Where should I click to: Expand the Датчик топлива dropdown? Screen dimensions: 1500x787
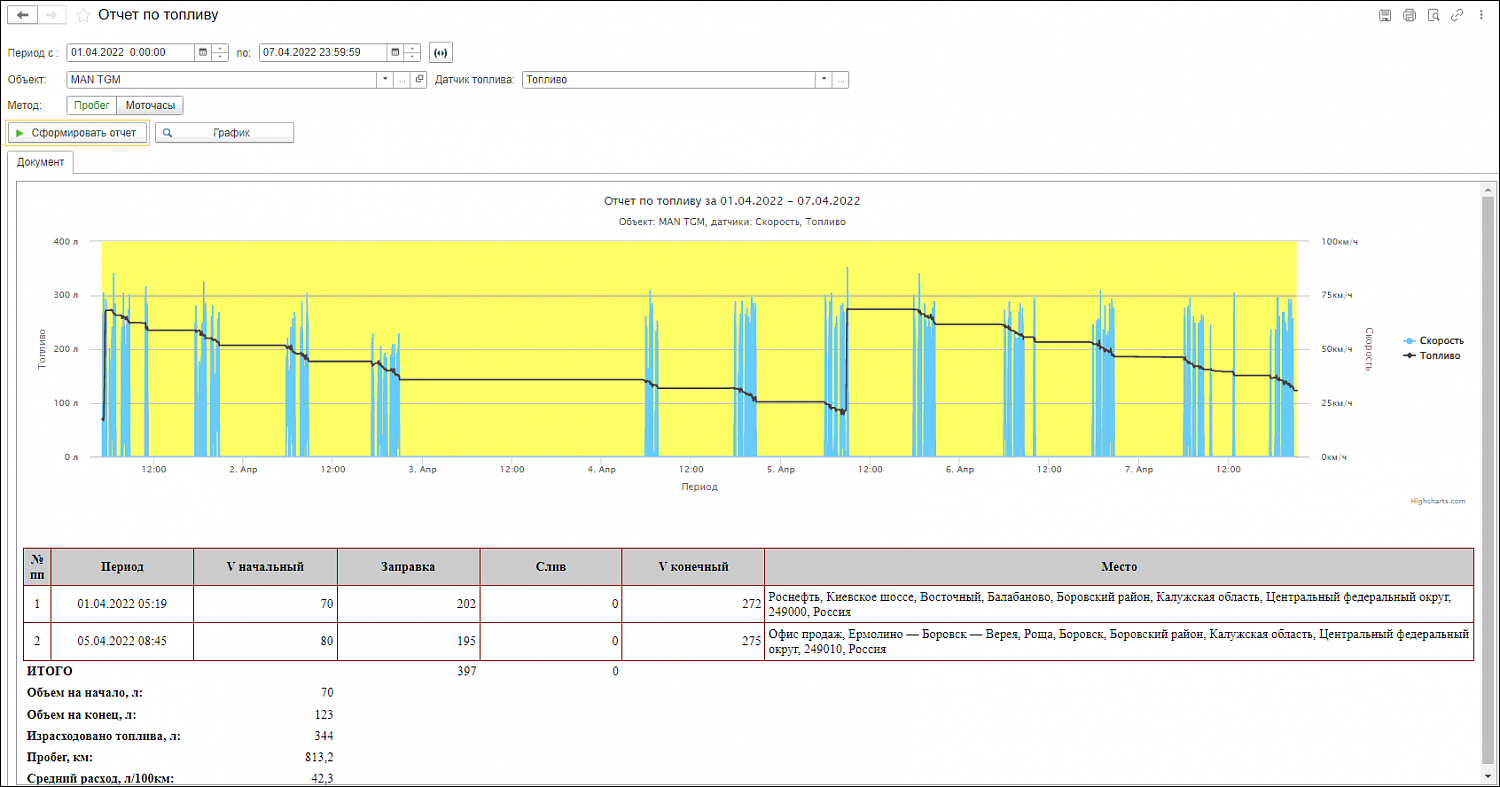(824, 79)
